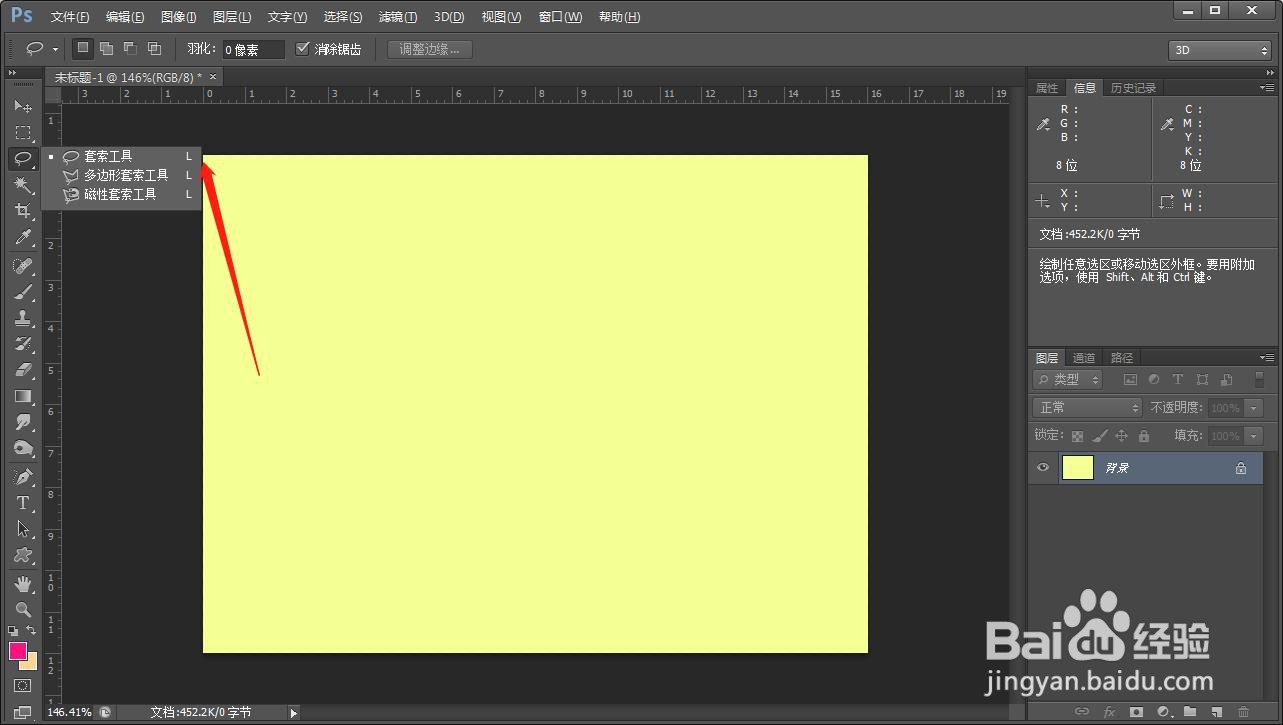Viewport: 1283px width, 725px height.
Task: Create a new layer group folder
Action: (x=1190, y=712)
